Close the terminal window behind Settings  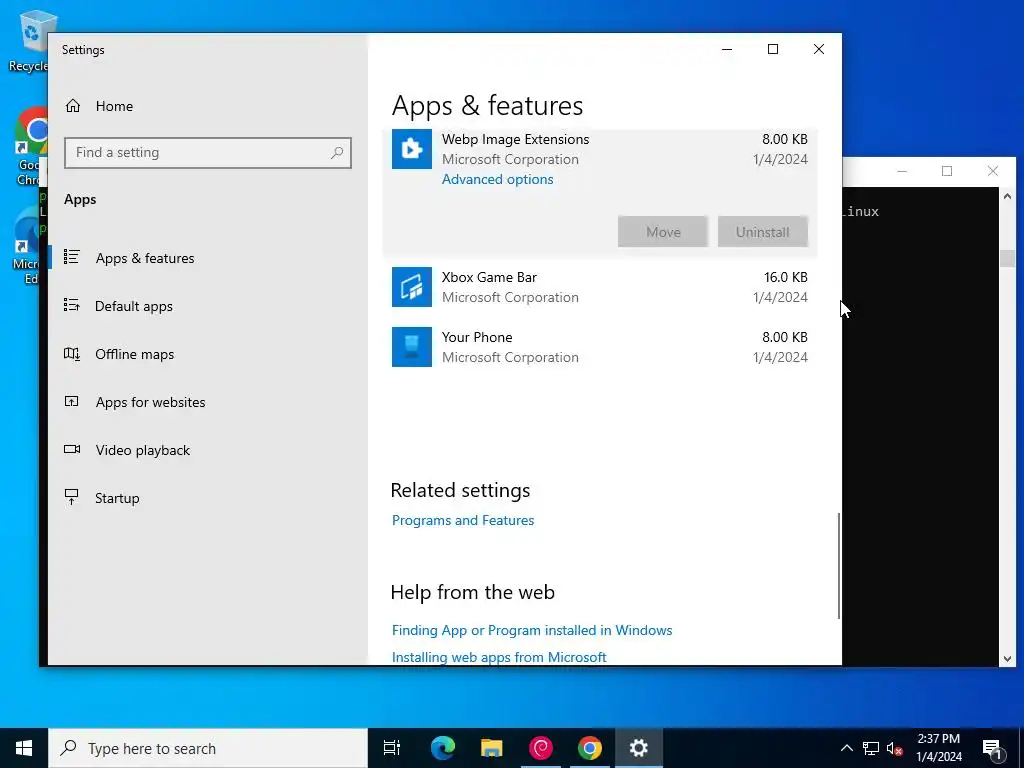coord(993,171)
